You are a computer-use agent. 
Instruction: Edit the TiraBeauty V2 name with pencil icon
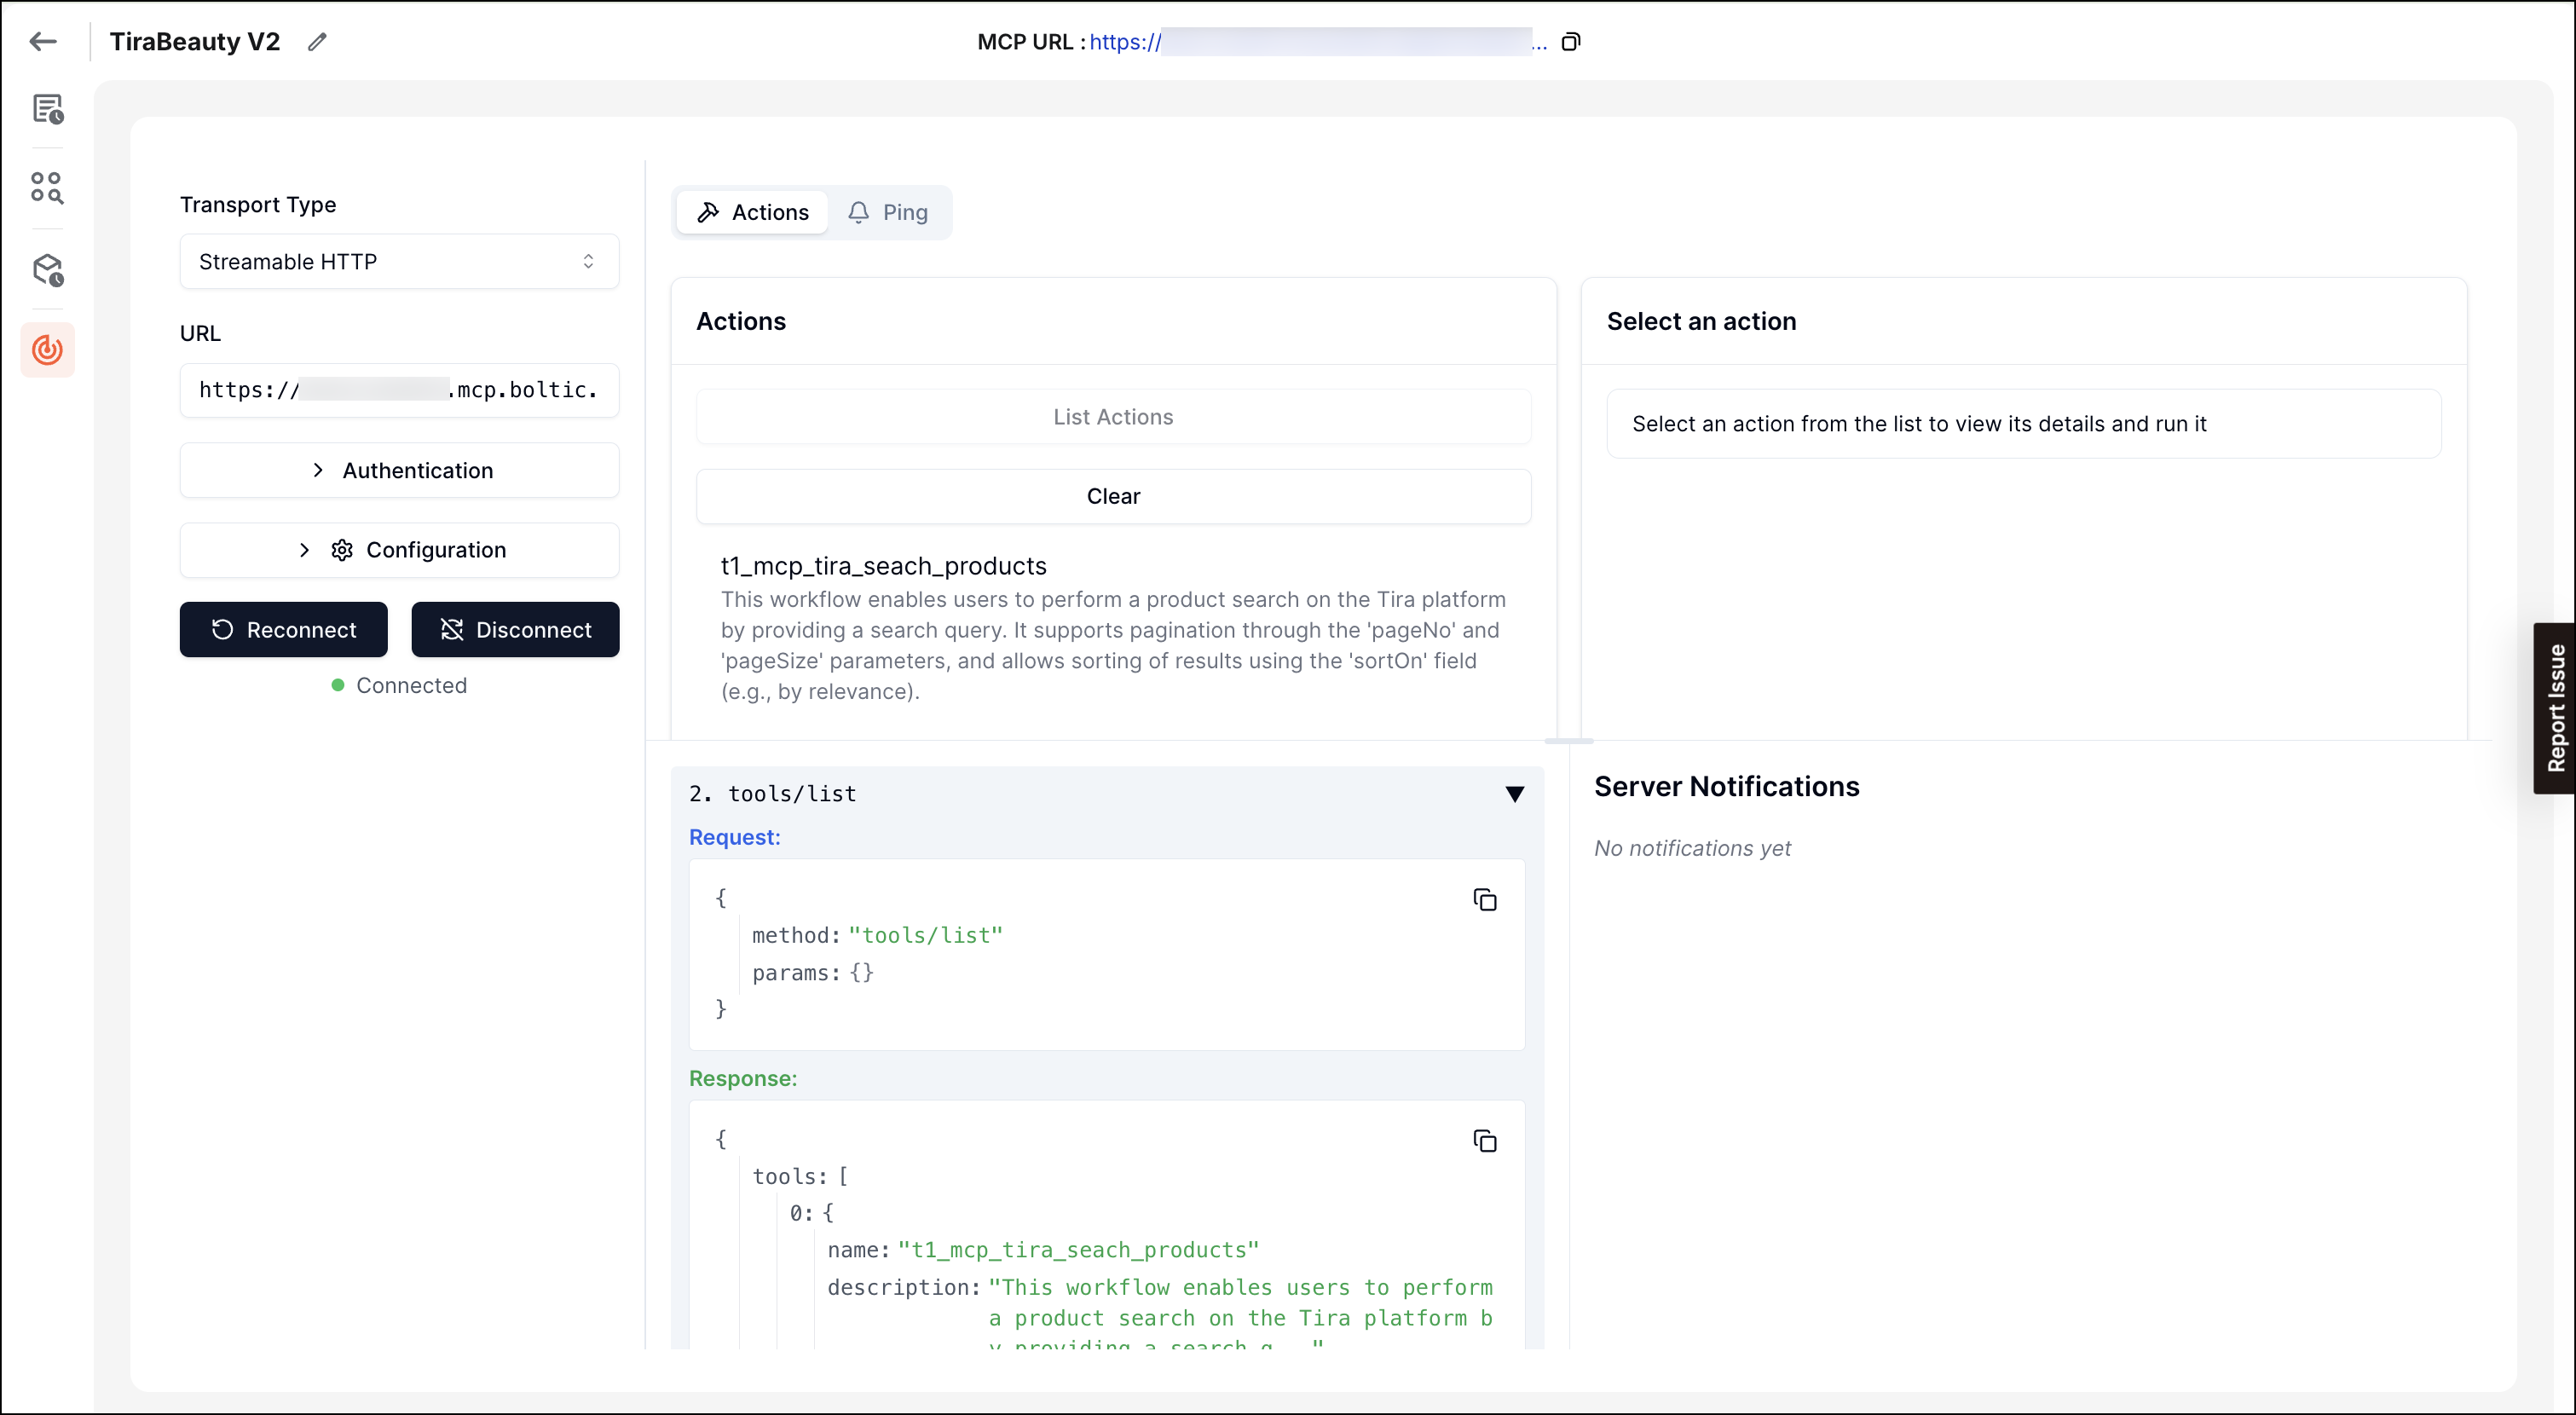pos(317,41)
